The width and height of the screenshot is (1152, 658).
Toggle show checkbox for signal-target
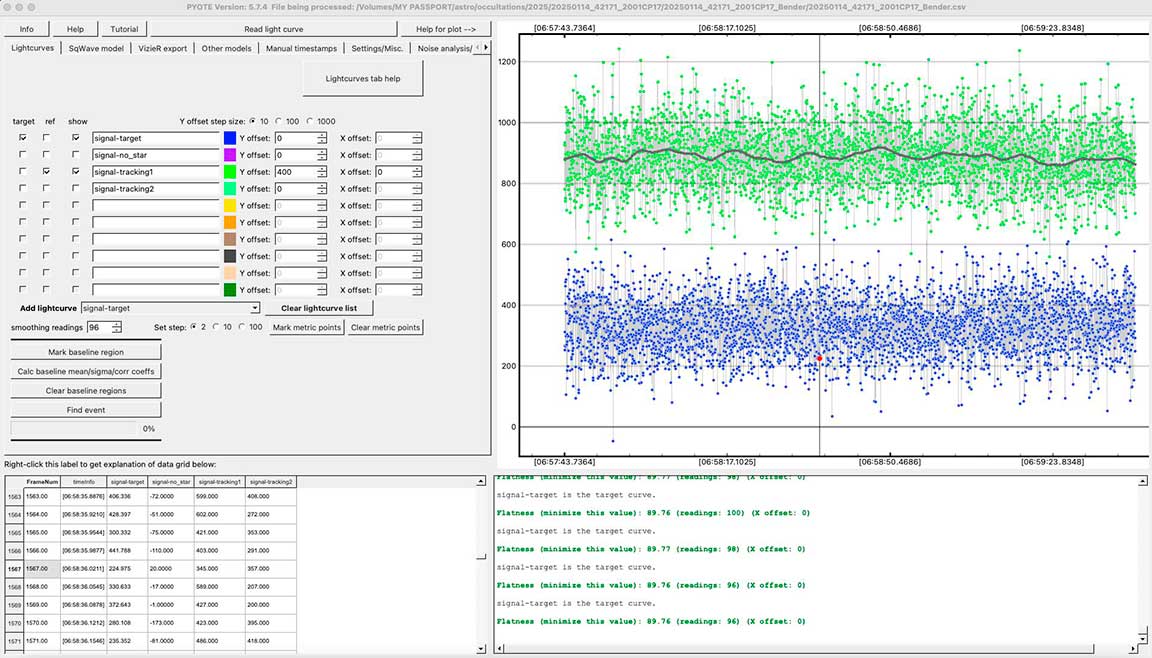click(x=76, y=138)
